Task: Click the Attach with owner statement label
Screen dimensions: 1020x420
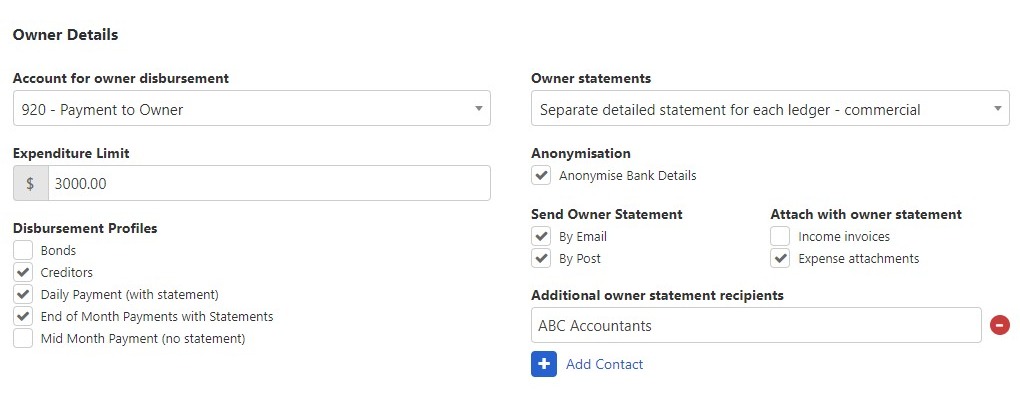Action: click(866, 215)
